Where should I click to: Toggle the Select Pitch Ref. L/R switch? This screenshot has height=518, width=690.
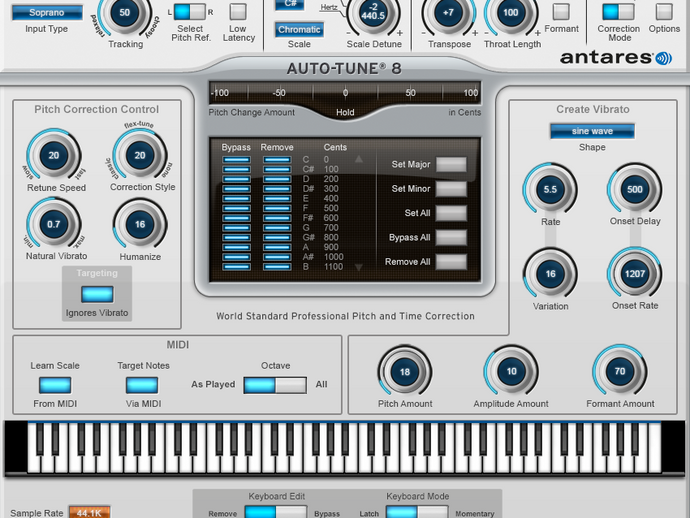pos(190,12)
